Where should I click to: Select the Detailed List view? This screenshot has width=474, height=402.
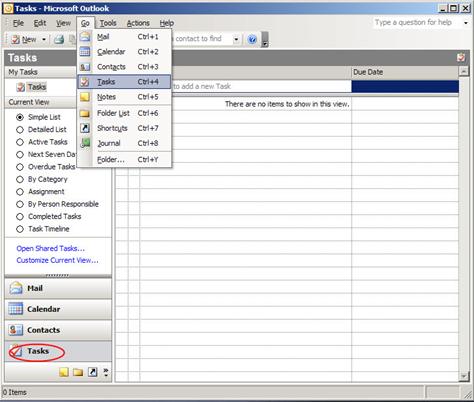pyautogui.click(x=20, y=130)
